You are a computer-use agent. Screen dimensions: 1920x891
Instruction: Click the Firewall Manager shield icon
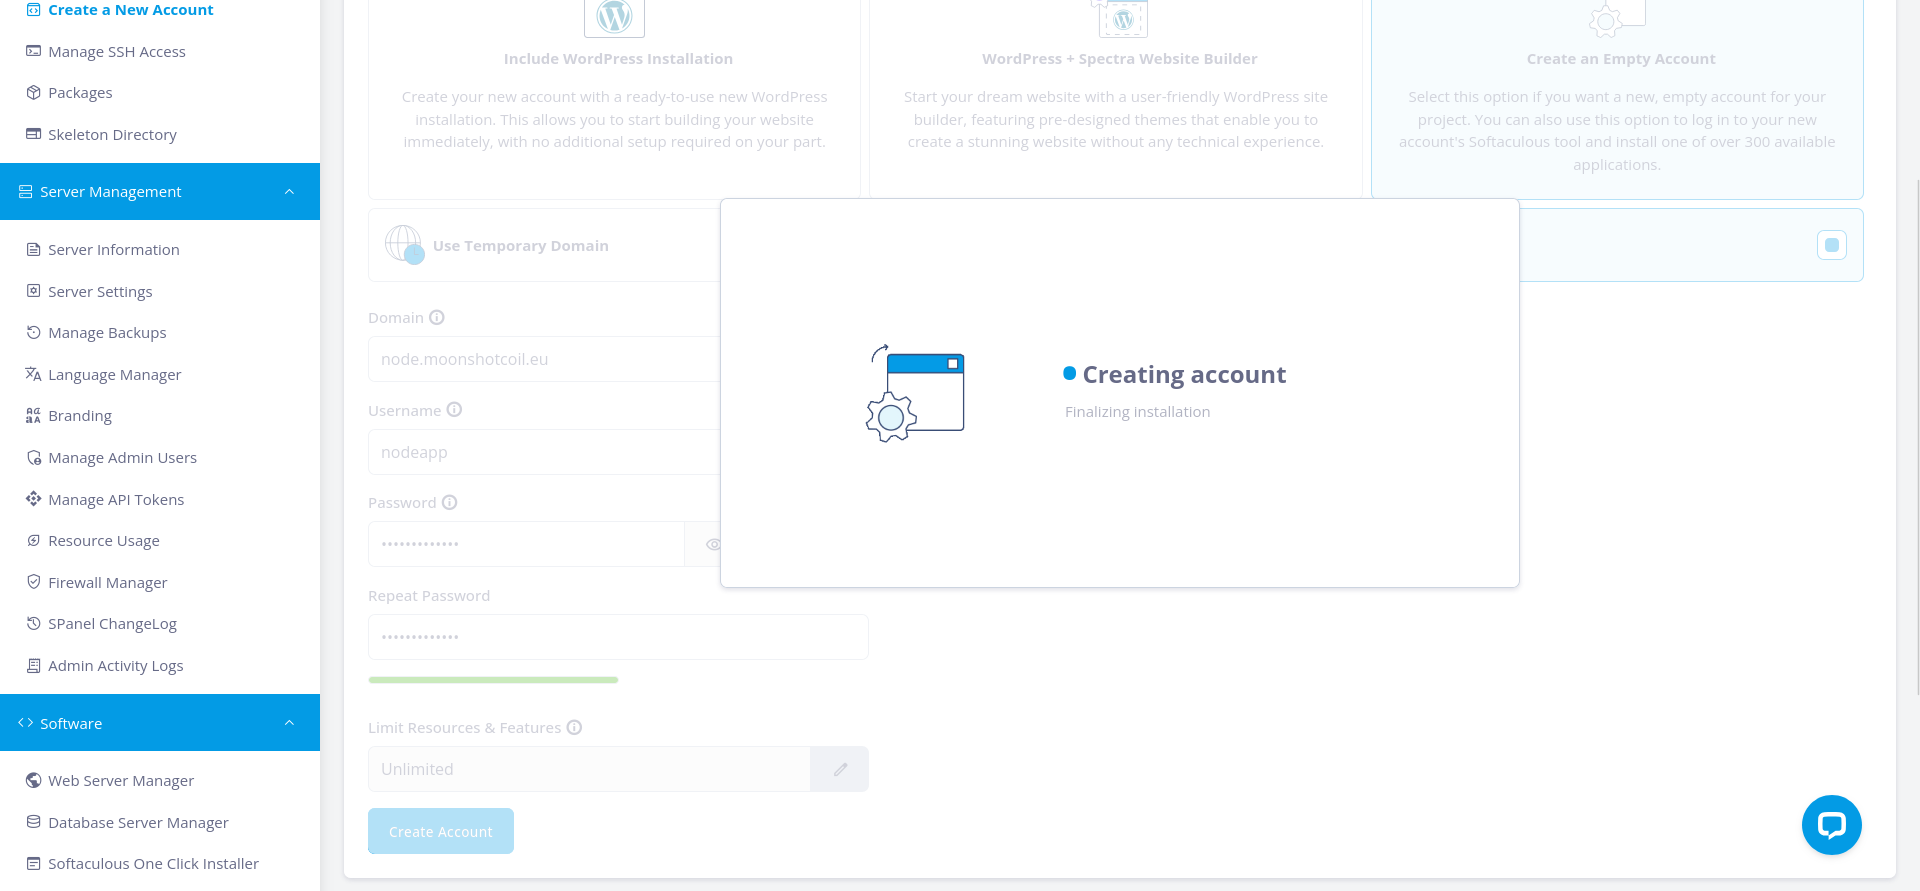pyautogui.click(x=33, y=582)
